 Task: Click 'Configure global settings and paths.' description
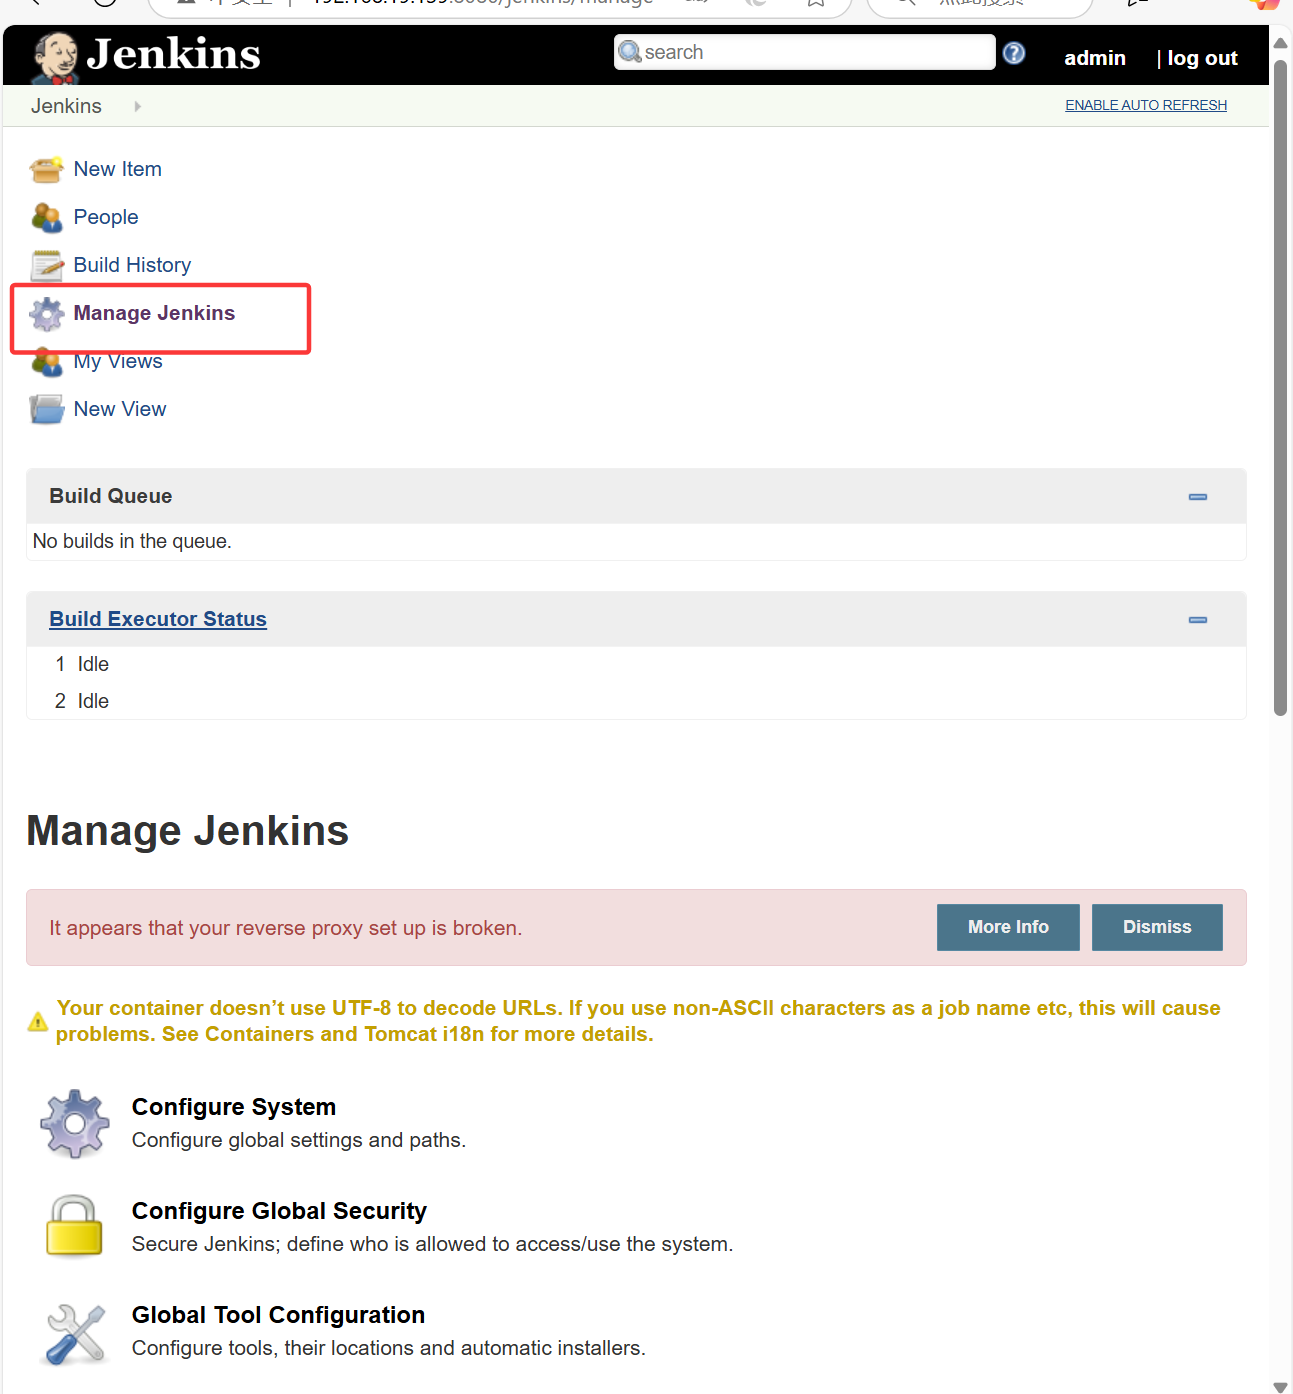click(299, 1140)
